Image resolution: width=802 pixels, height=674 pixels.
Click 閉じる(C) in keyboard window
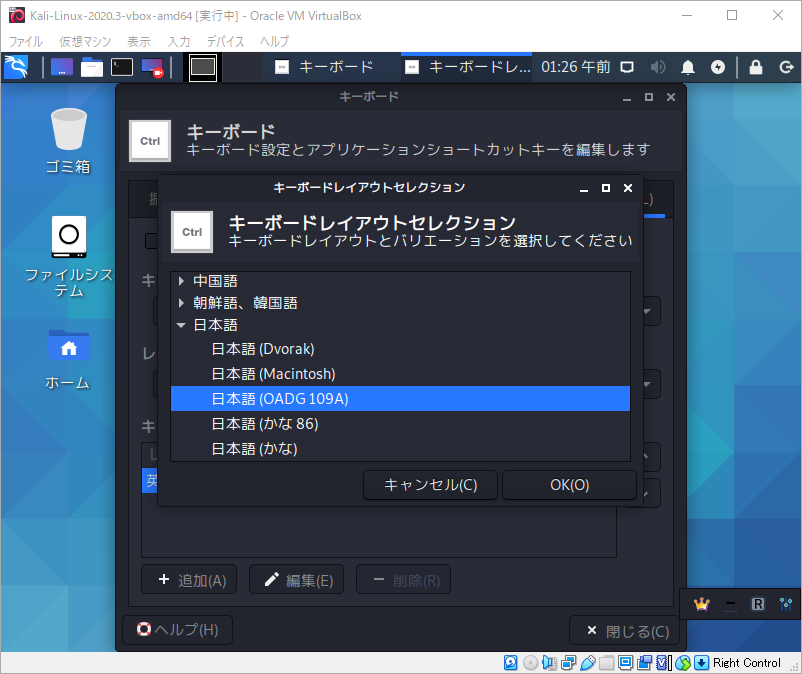coord(625,631)
